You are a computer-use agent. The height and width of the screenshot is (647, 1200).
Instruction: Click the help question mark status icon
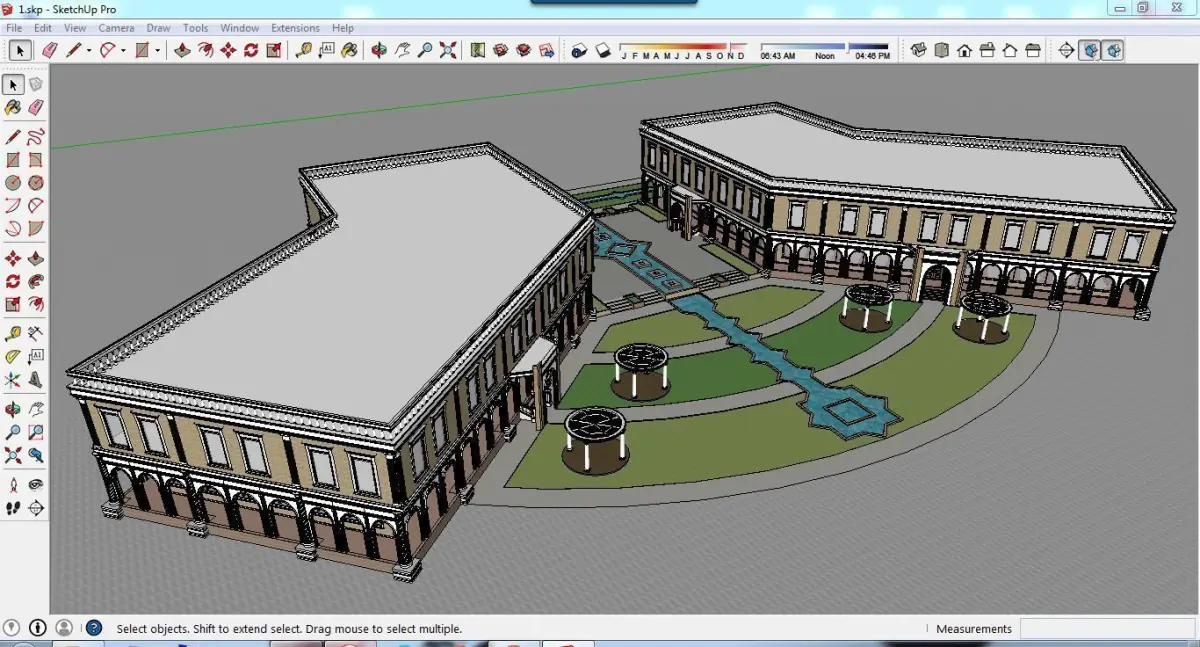pos(93,628)
